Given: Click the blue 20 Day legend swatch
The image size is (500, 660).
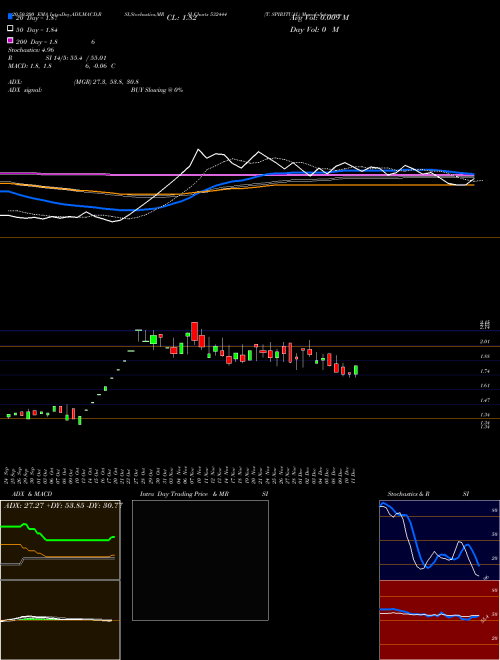Looking at the screenshot, I should (x=10, y=17).
